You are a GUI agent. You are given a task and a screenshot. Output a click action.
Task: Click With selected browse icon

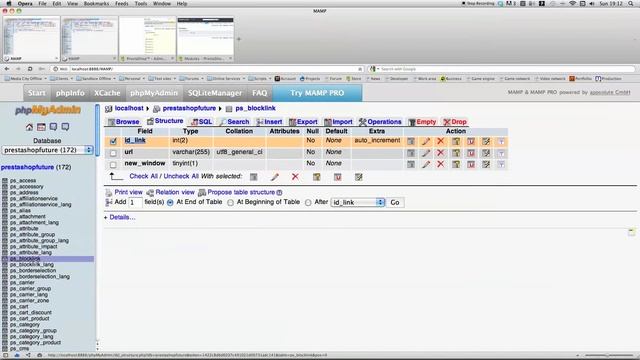click(253, 177)
